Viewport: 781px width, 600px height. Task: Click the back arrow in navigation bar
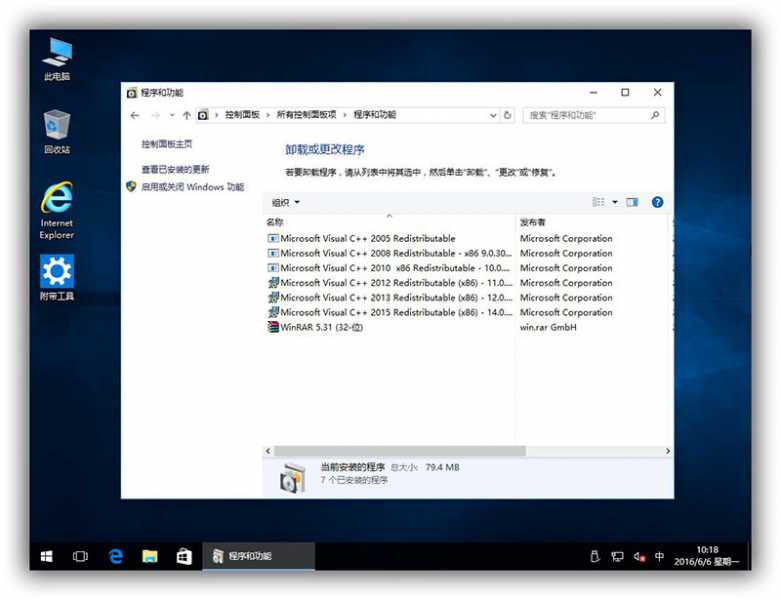(134, 116)
